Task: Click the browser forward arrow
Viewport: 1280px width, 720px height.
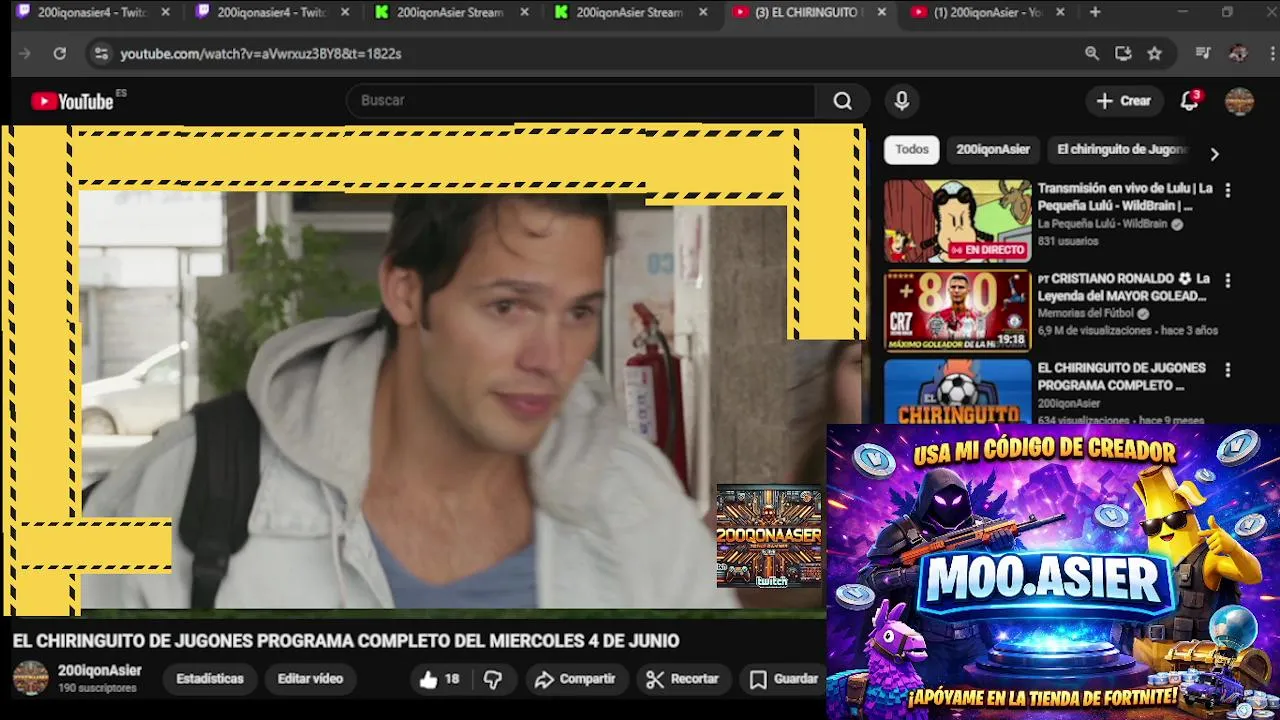Action: pyautogui.click(x=25, y=54)
